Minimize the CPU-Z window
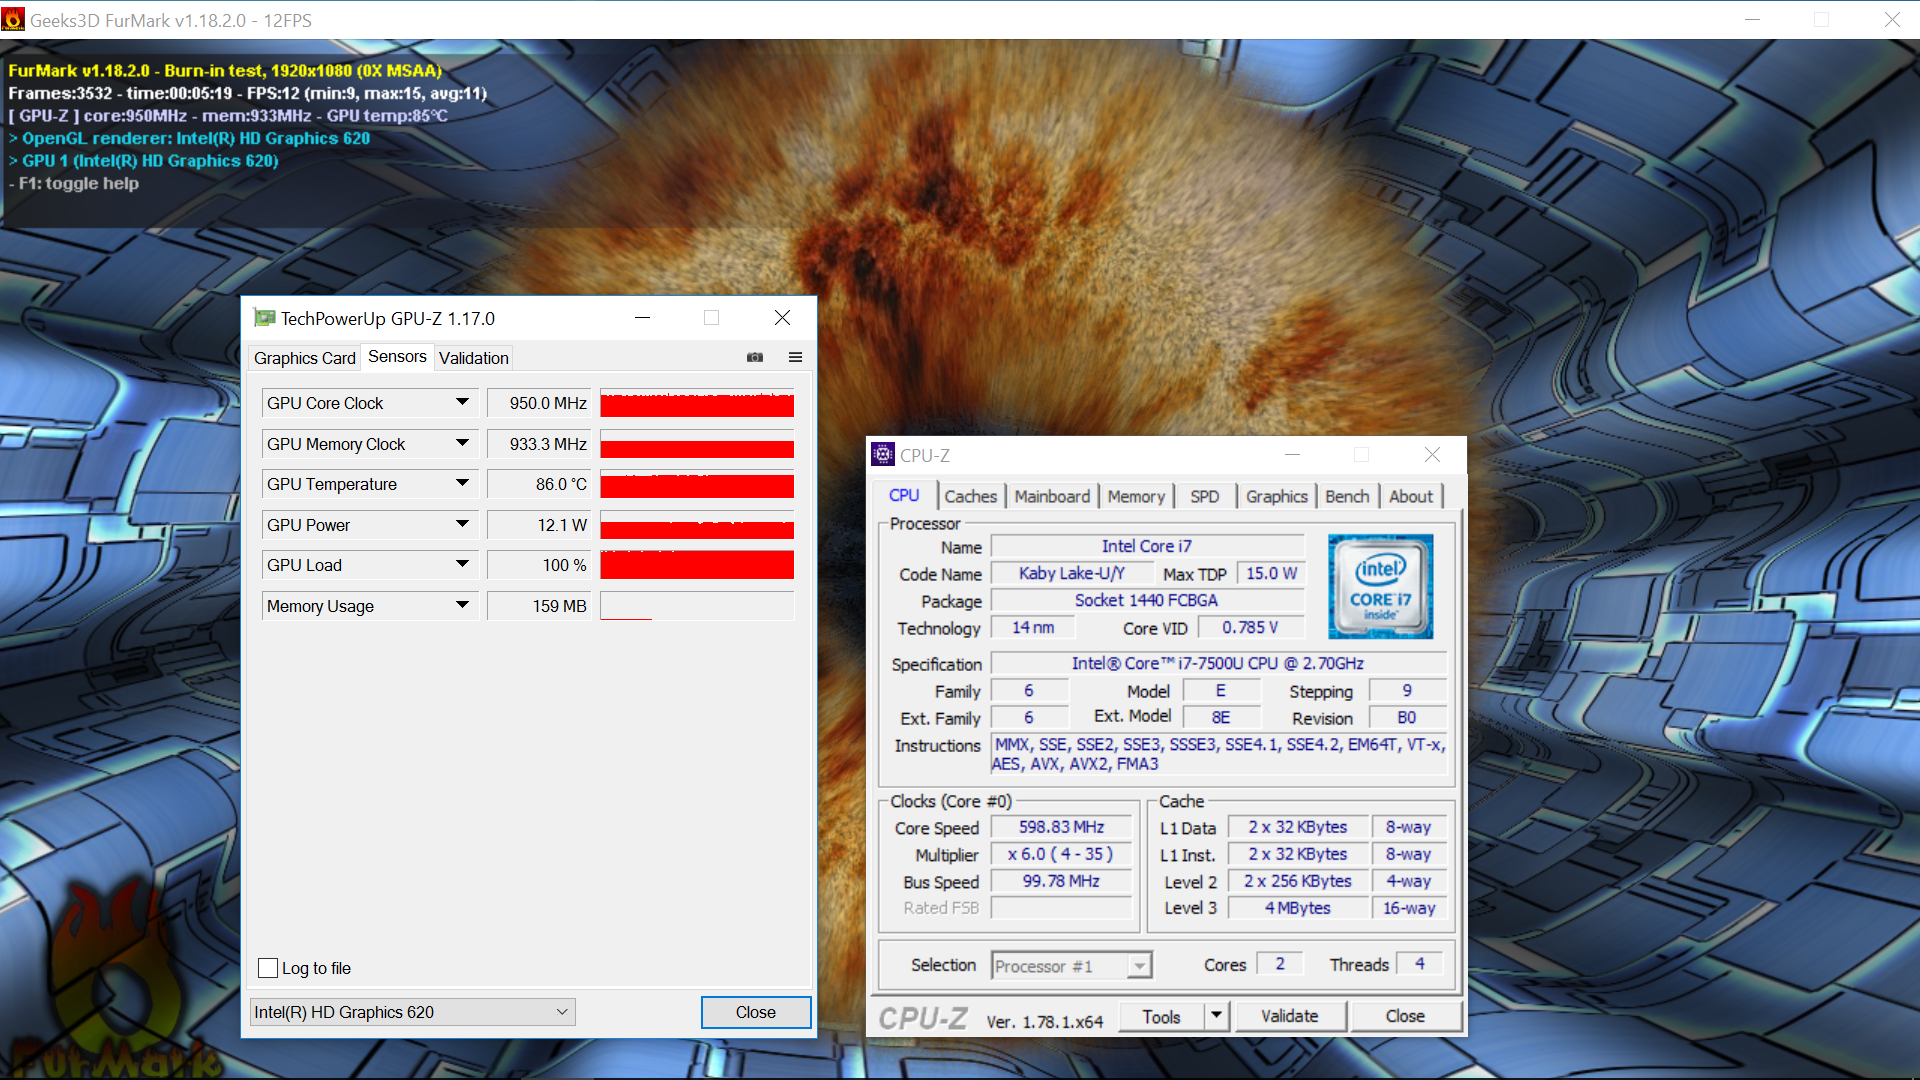1920x1080 pixels. click(1292, 455)
